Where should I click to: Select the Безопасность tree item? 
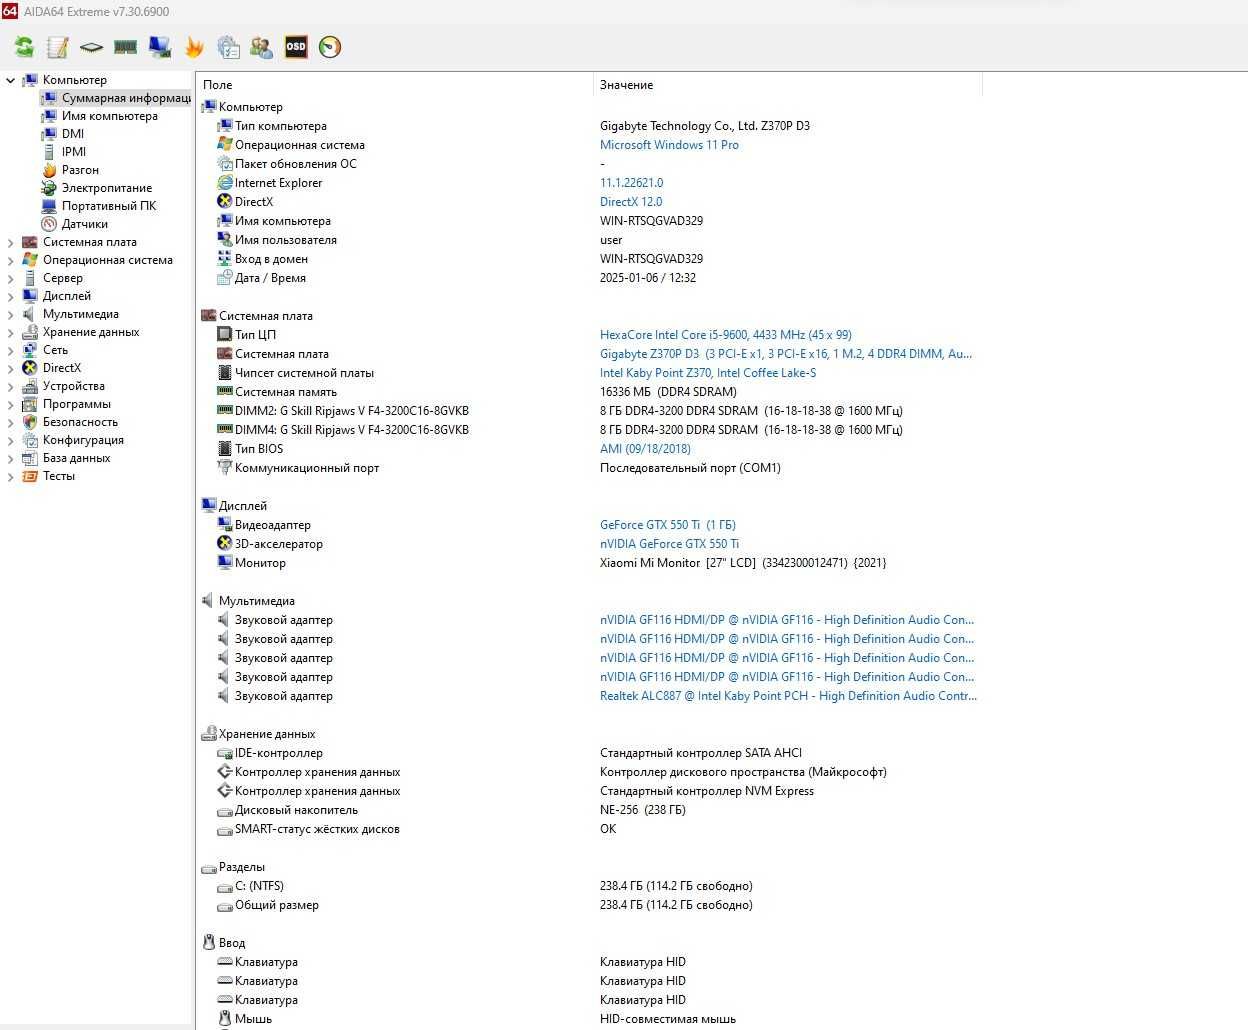(x=80, y=422)
